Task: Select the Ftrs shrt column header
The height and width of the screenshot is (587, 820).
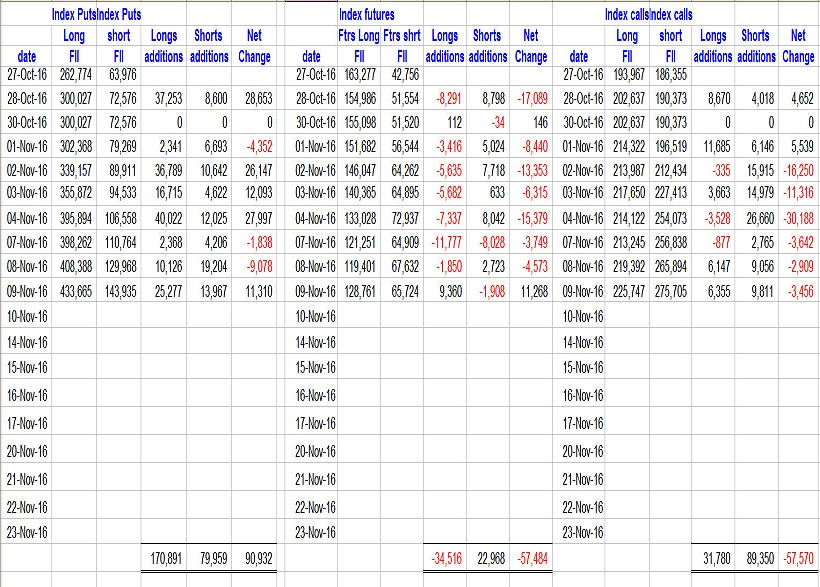Action: (x=400, y=36)
